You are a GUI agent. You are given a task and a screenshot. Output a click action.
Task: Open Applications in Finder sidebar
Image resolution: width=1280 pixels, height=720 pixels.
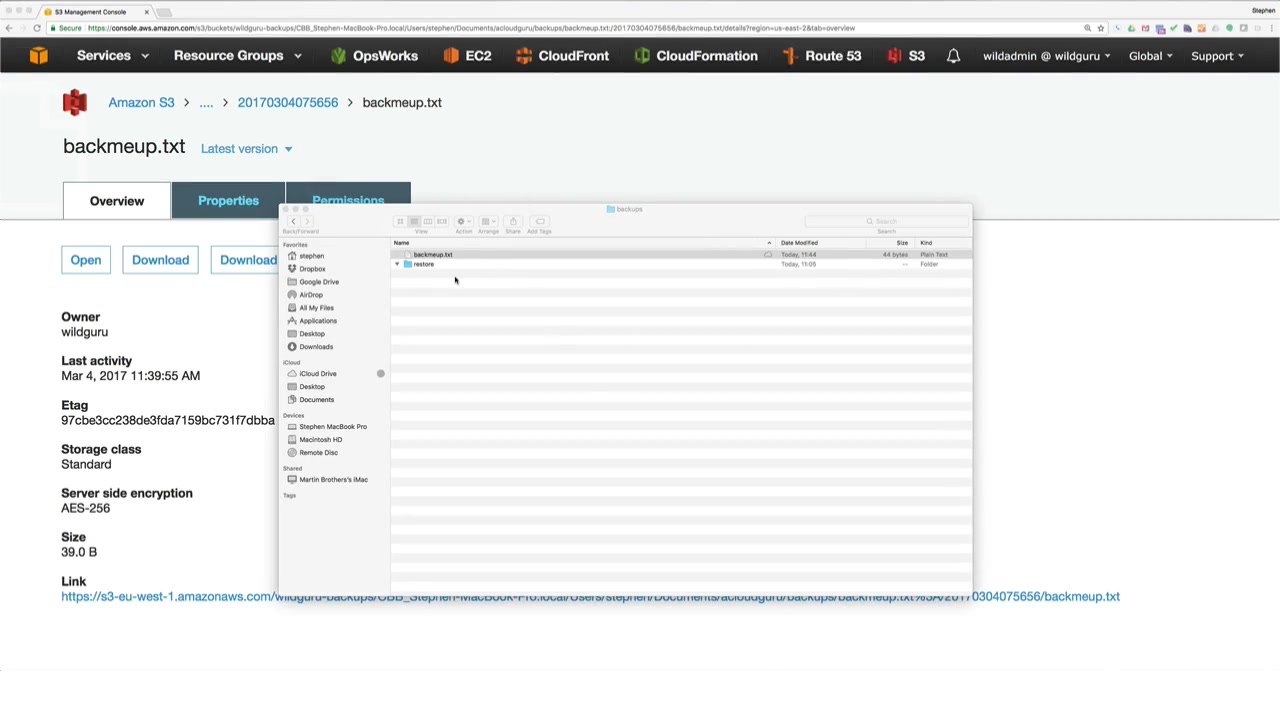317,321
